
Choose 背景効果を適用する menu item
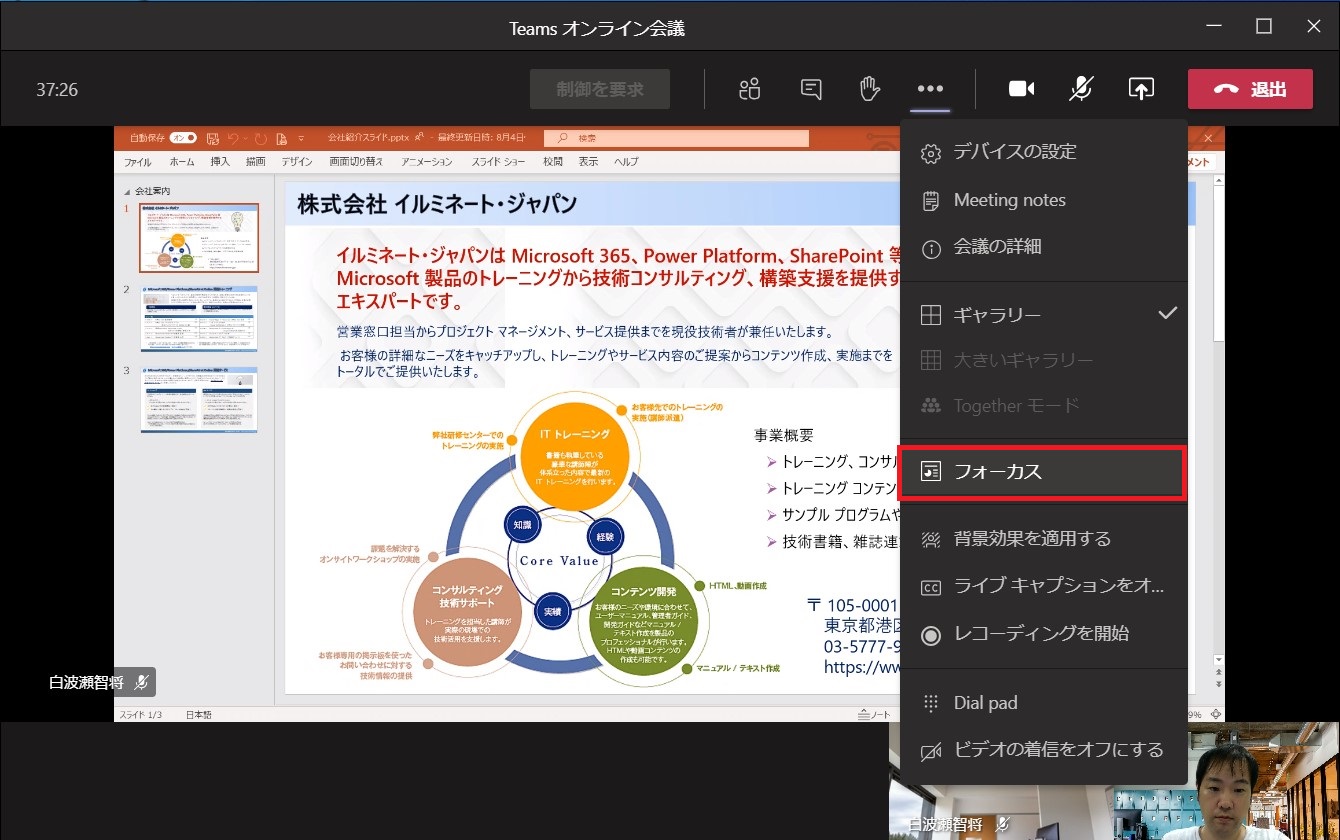point(1044,539)
